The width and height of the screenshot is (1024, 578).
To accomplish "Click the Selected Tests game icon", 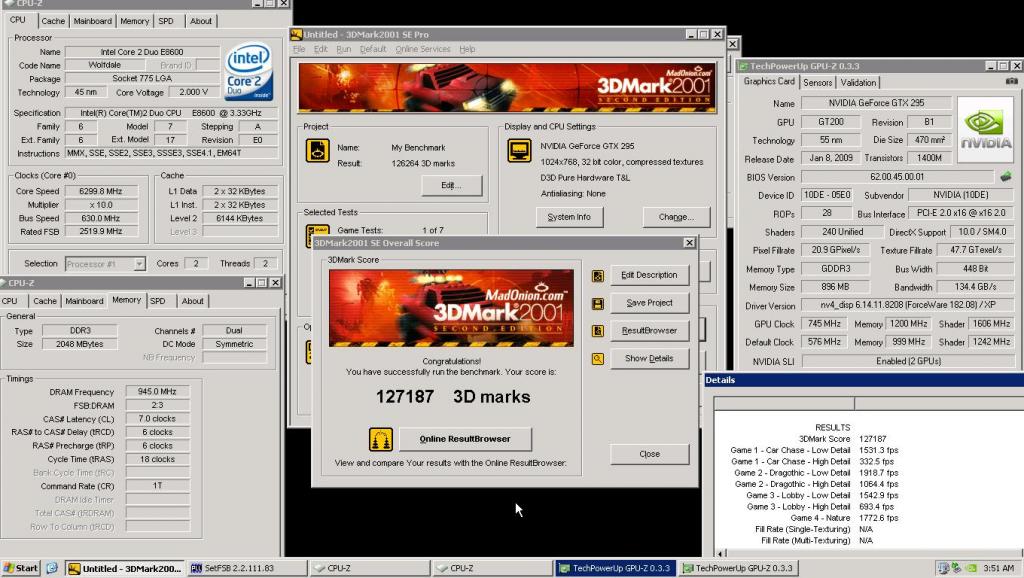I will coord(317,236).
